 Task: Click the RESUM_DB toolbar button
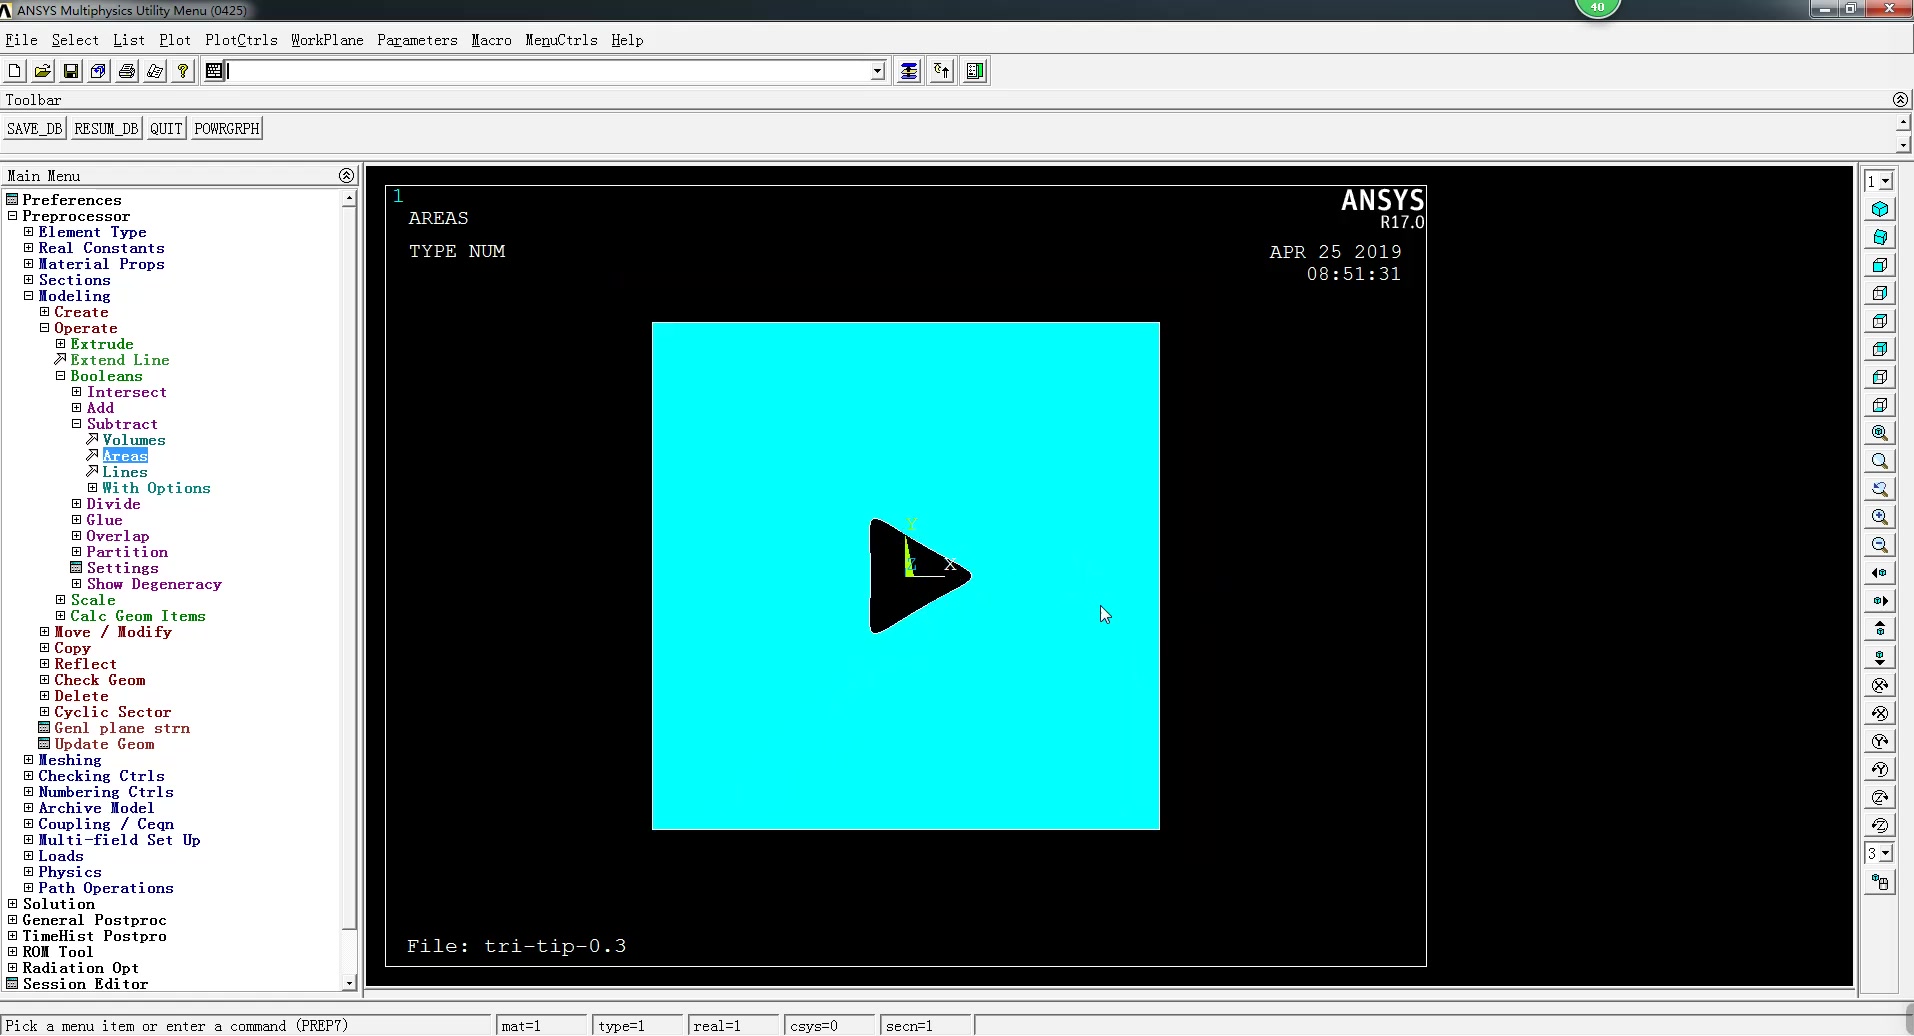tap(106, 129)
